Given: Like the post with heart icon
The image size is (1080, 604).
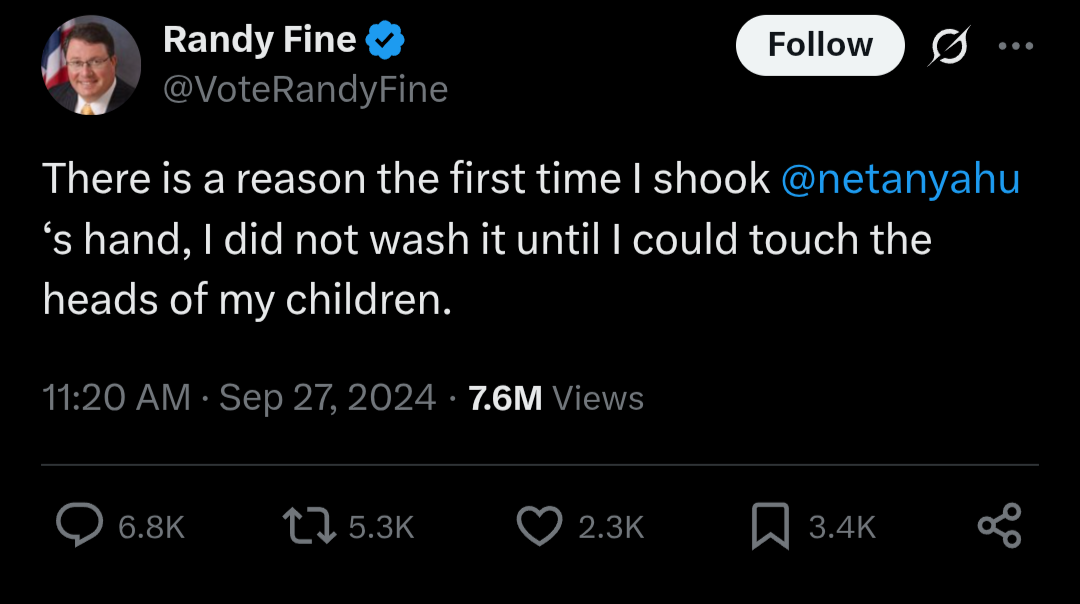Looking at the screenshot, I should coord(539,526).
